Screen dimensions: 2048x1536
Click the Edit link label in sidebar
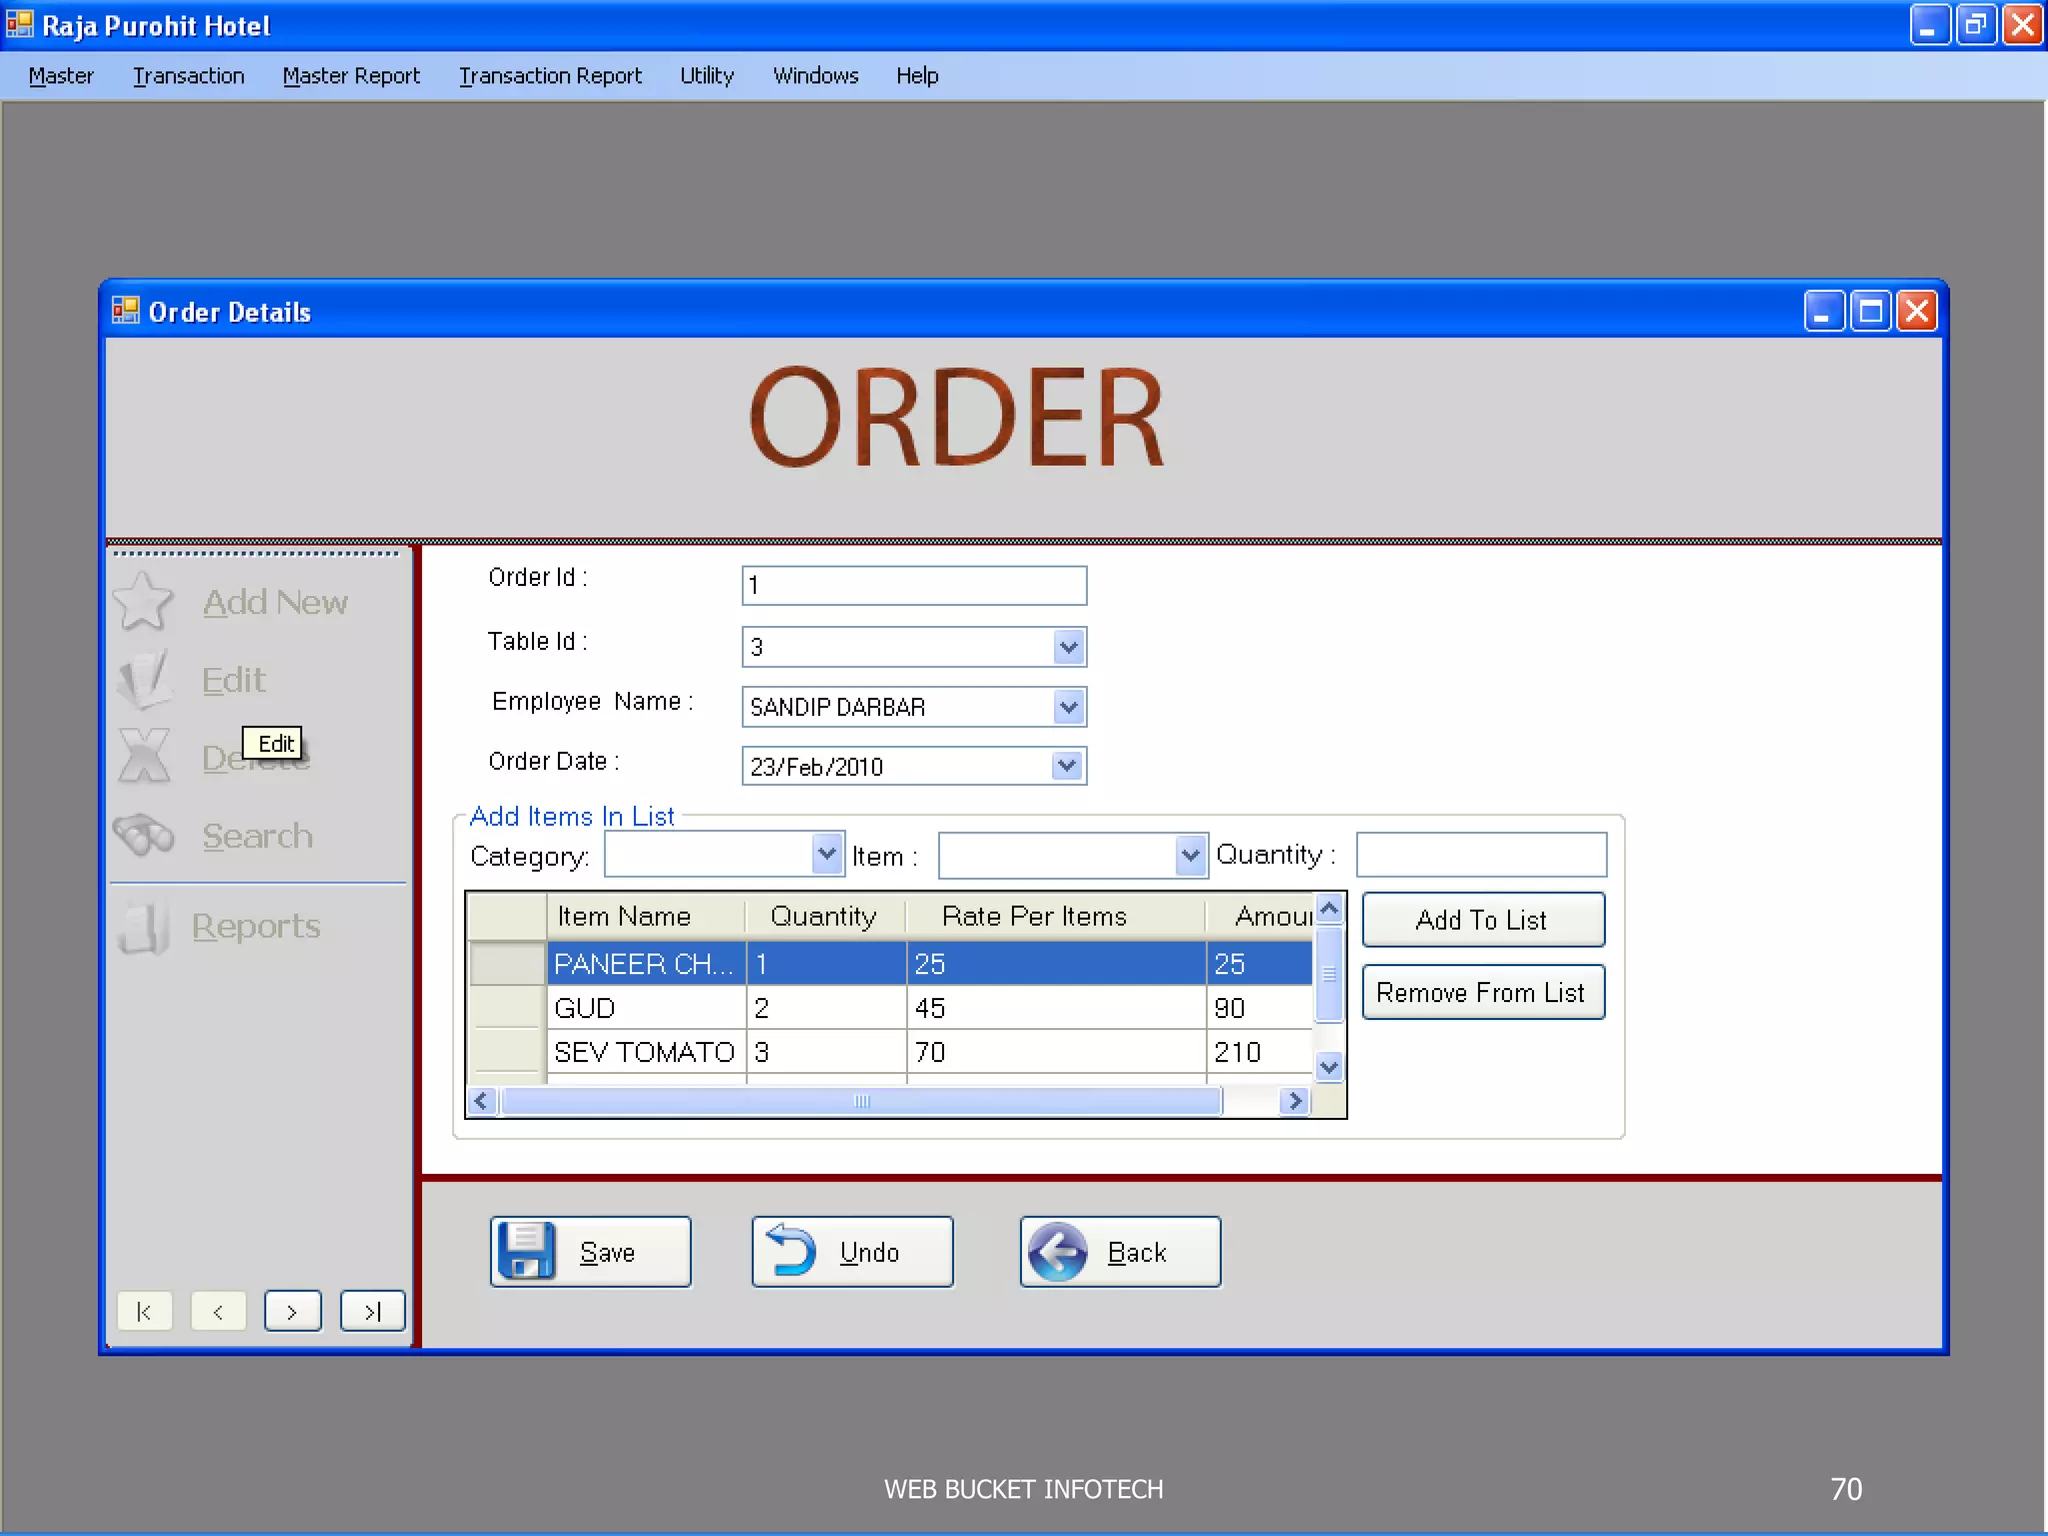coord(234,680)
